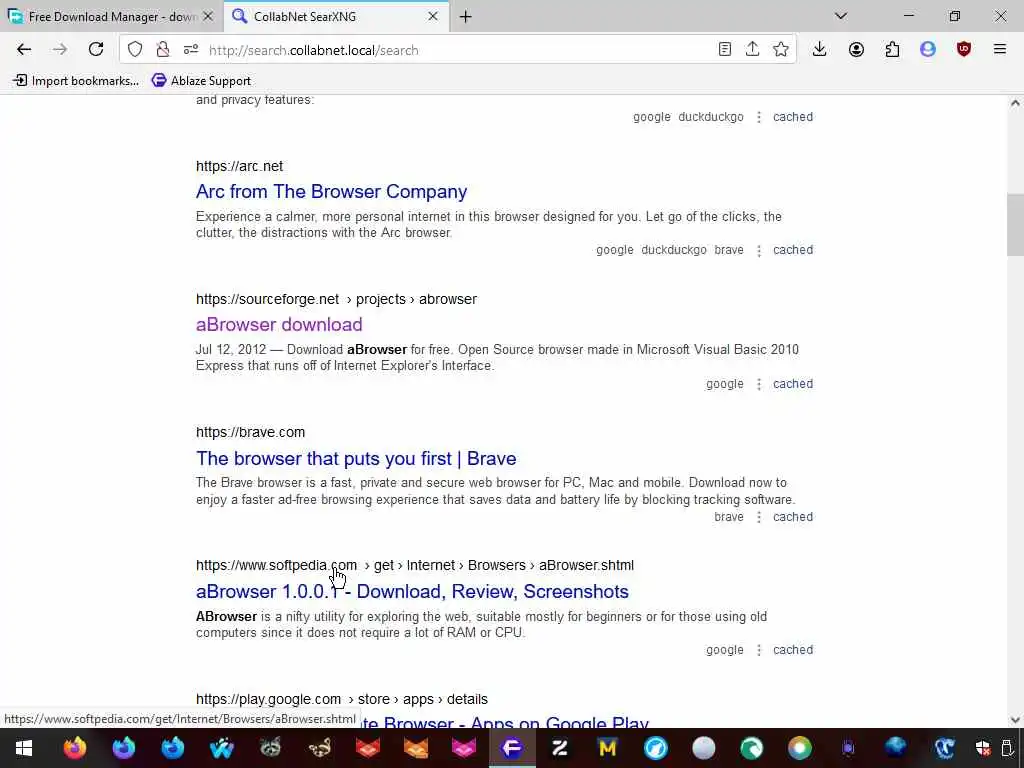
Task: Close the Free Download Manager tab
Action: click(208, 17)
